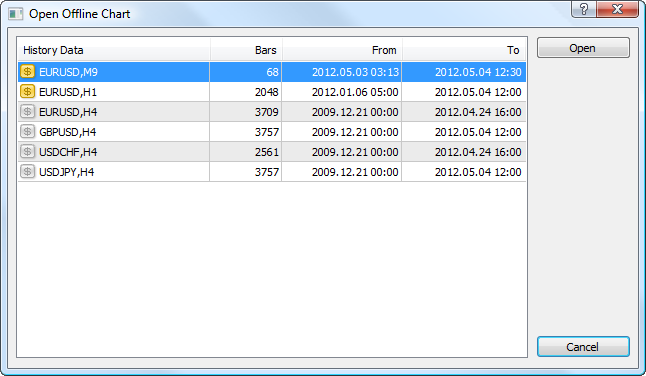Select the EURUSD,M9 row label
This screenshot has height=376, width=646.
[x=68, y=72]
